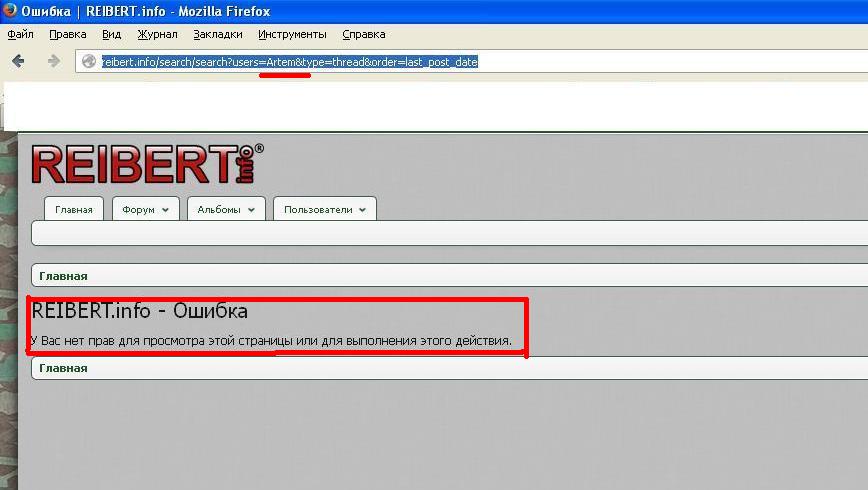Go to the Главная navigation tab

[x=74, y=209]
